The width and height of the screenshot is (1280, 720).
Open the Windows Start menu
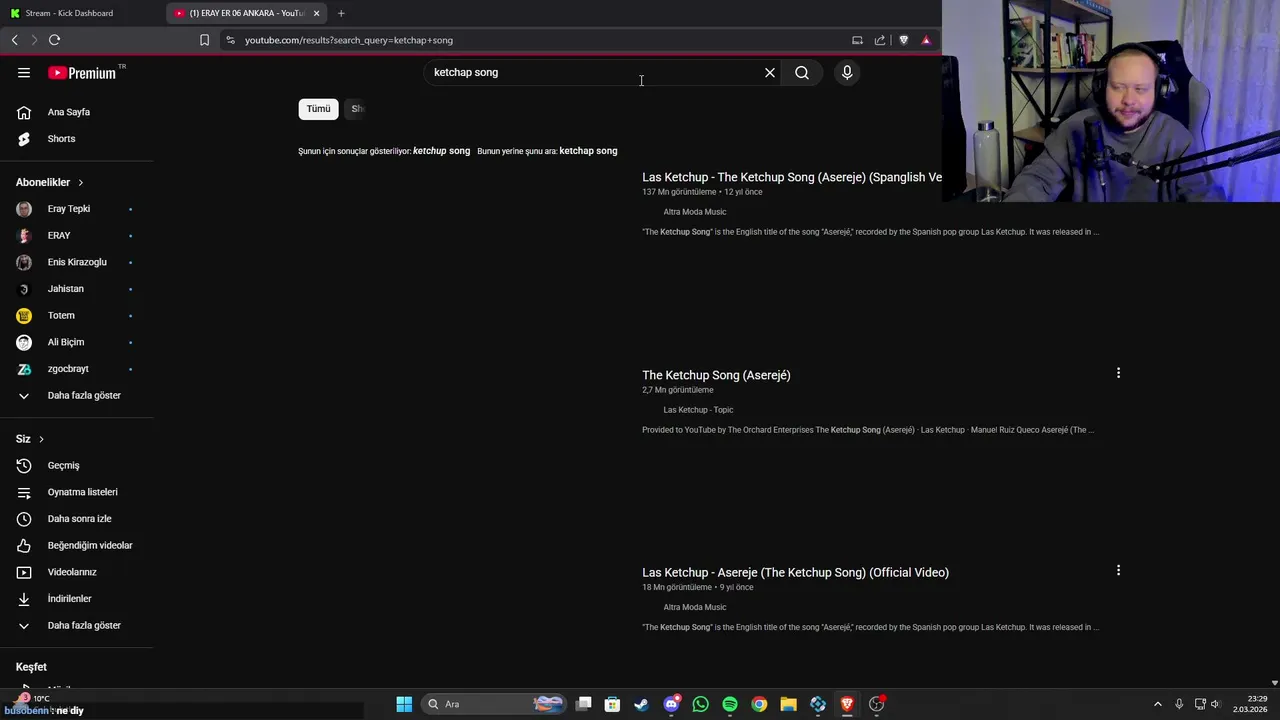[x=404, y=704]
